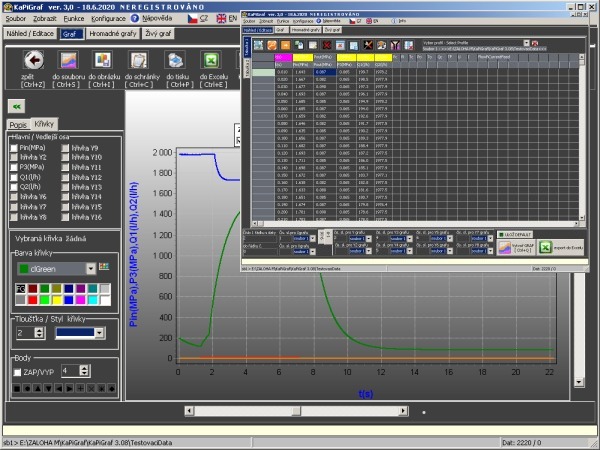This screenshot has height=450, width=600.
Task: Collapse side panel with green double-arrow button
Action: [17, 105]
